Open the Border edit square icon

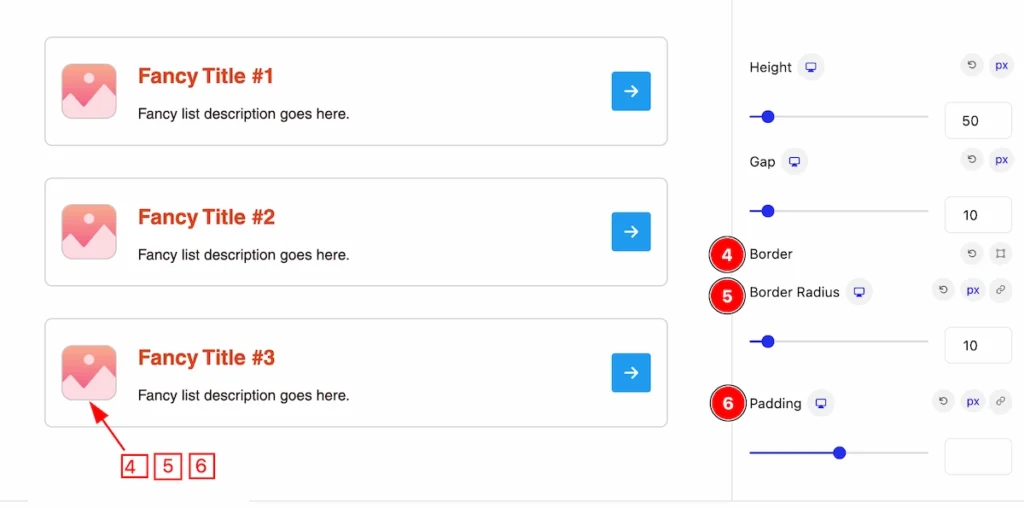tap(1000, 253)
